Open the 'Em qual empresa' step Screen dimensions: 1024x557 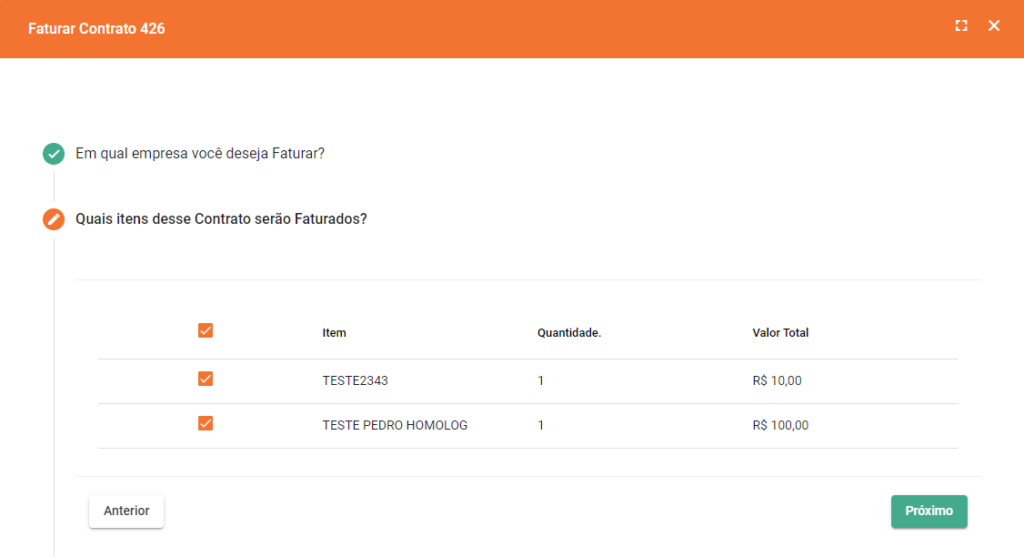[x=200, y=154]
